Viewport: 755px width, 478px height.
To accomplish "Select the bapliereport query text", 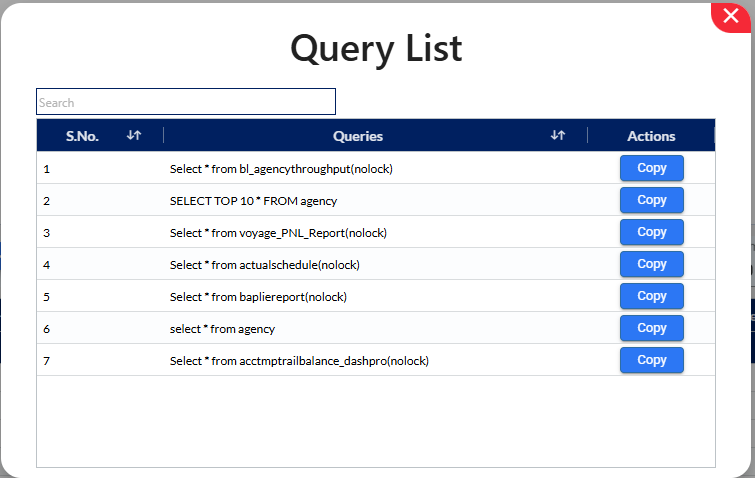I will point(258,297).
